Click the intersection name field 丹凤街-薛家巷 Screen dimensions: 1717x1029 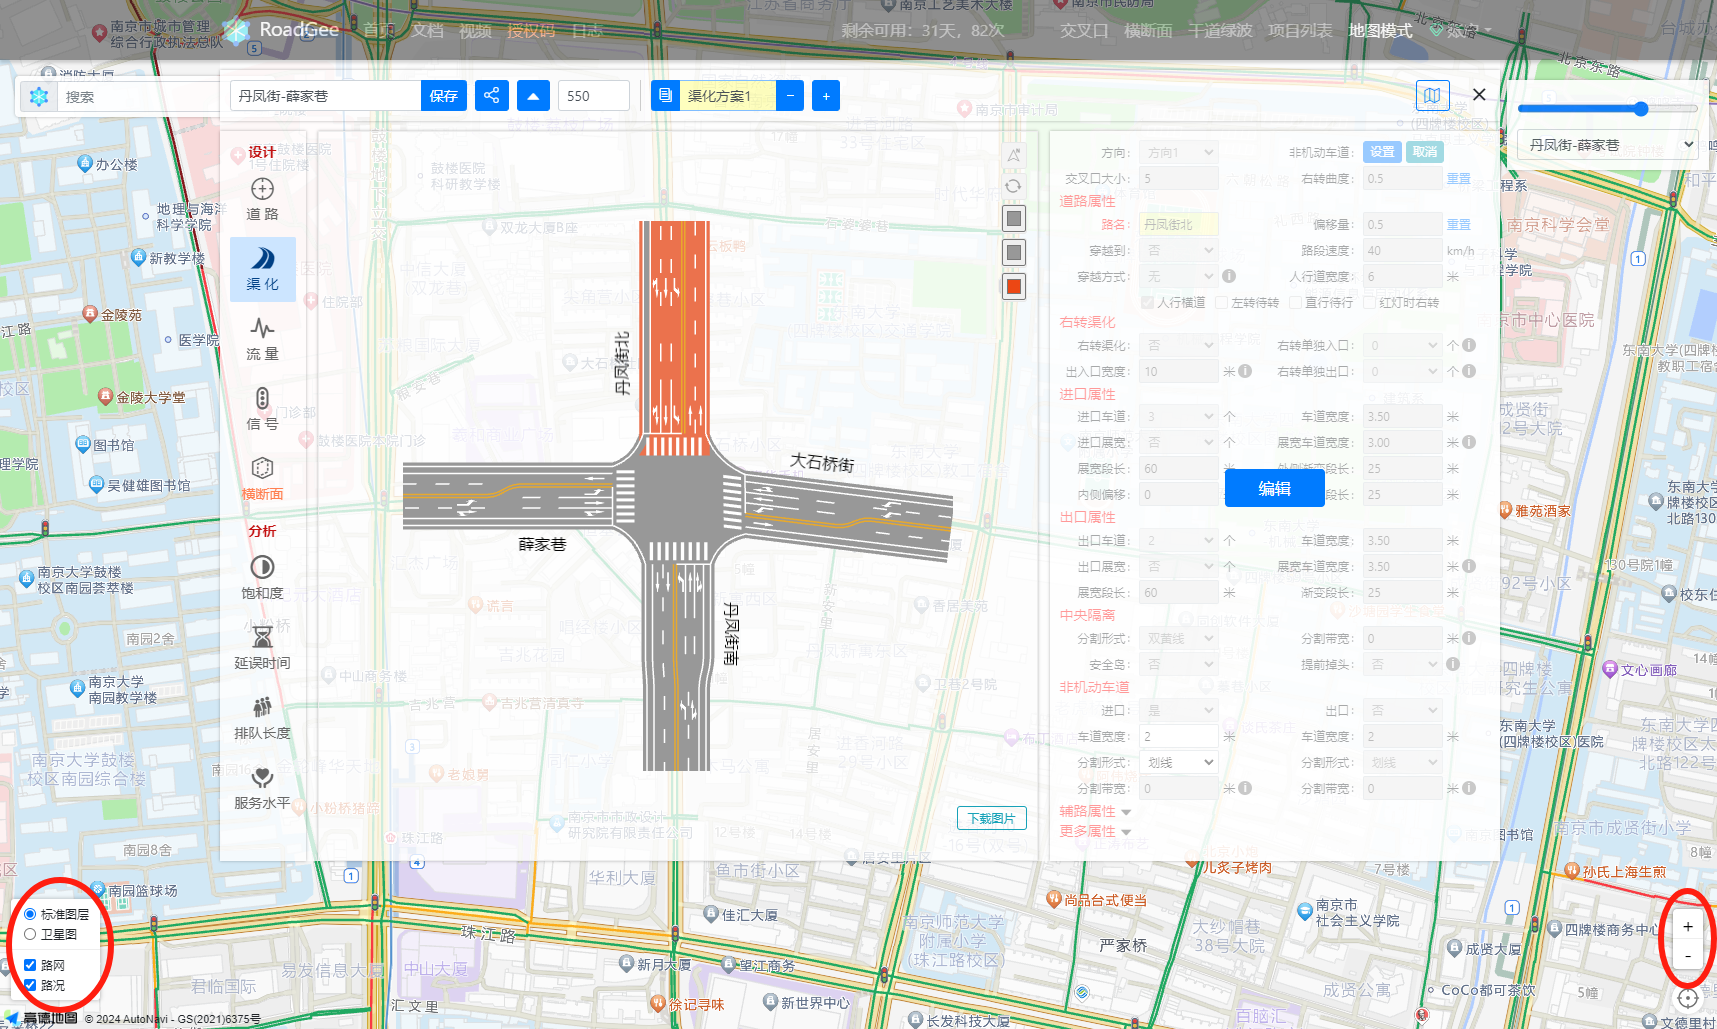pos(325,96)
